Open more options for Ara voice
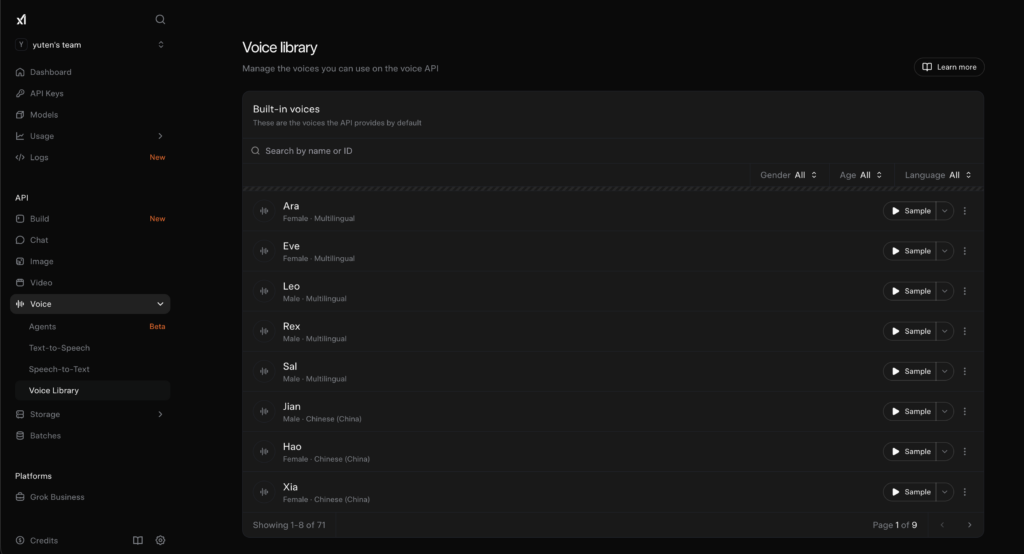The width and height of the screenshot is (1024, 554). tap(965, 211)
